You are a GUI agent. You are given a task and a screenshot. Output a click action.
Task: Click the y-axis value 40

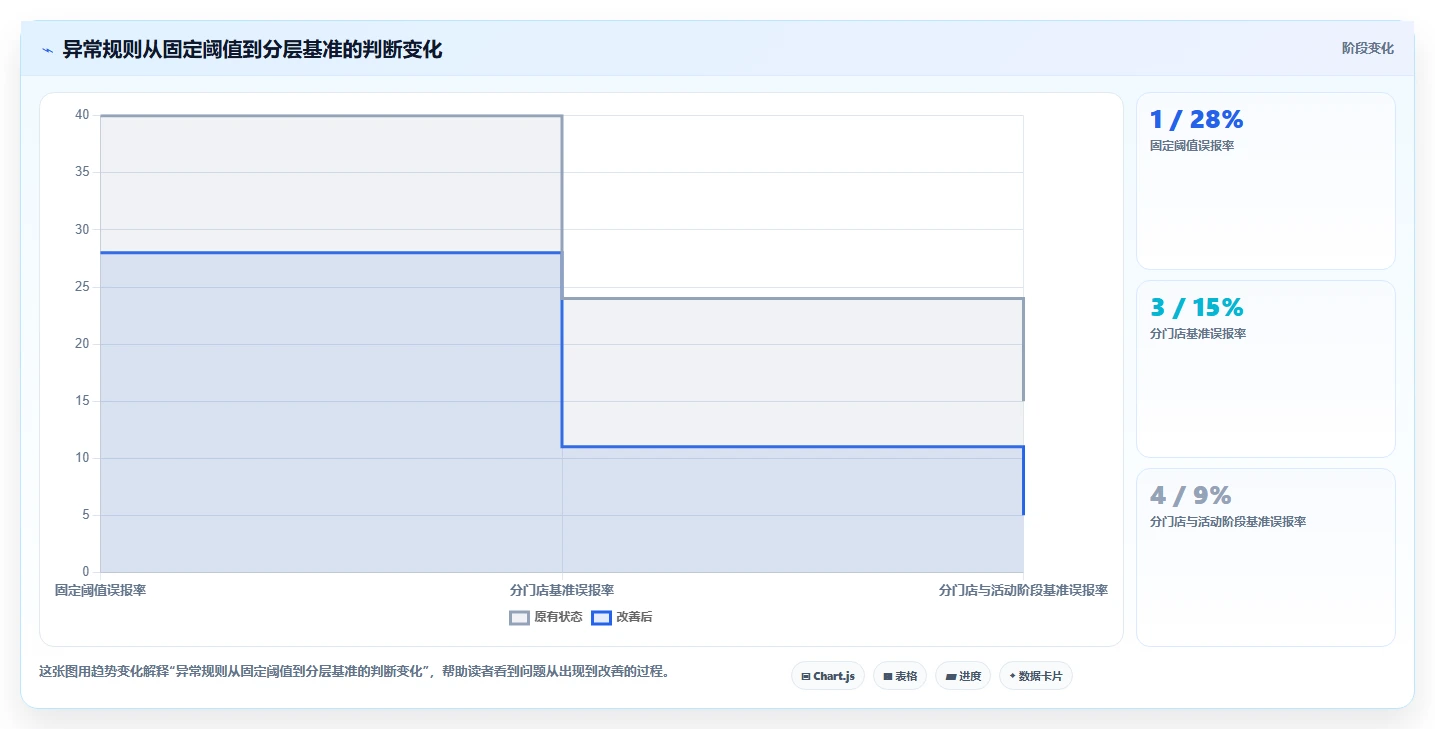pyautogui.click(x=83, y=115)
